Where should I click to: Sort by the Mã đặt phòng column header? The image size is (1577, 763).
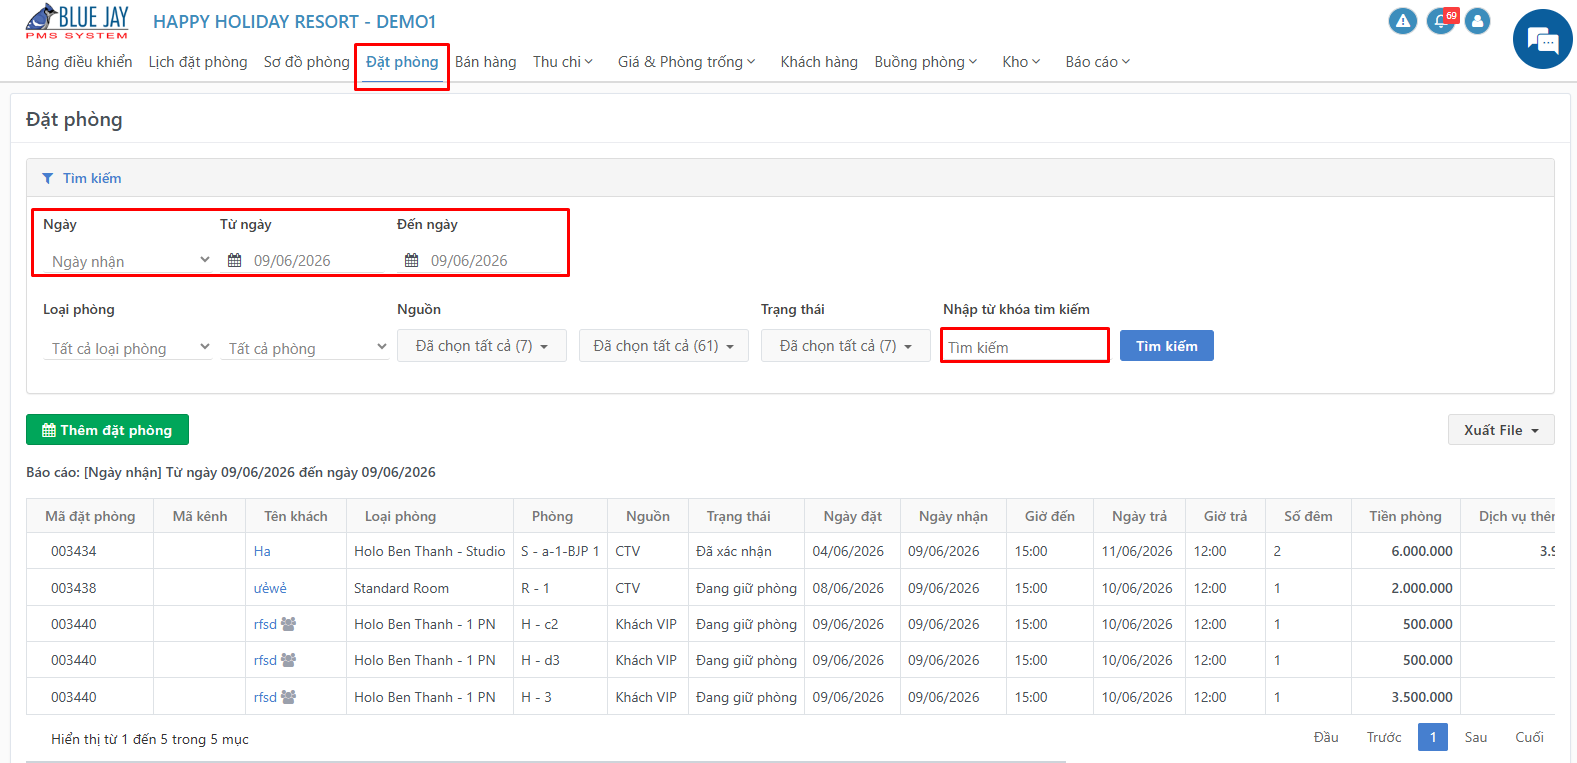(90, 516)
